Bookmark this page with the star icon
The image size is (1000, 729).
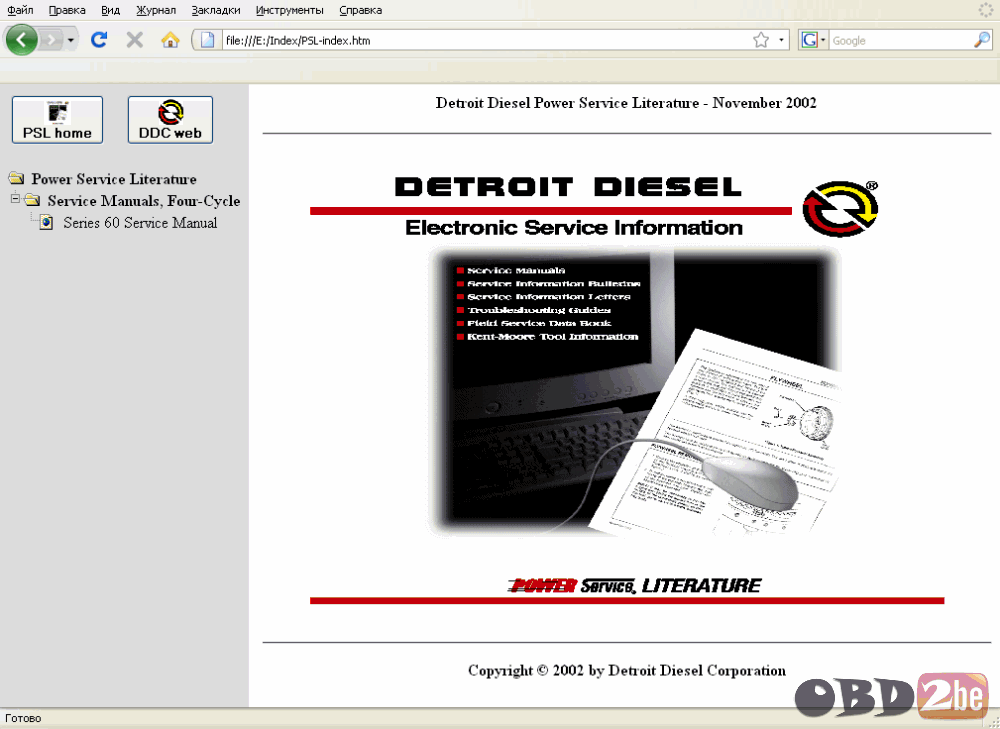[x=761, y=40]
